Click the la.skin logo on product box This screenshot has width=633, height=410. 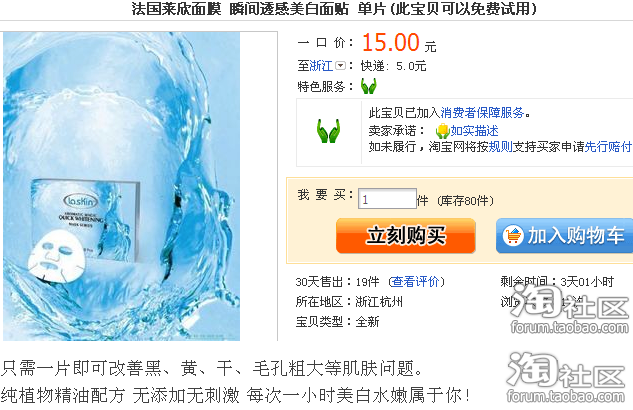[x=80, y=201]
